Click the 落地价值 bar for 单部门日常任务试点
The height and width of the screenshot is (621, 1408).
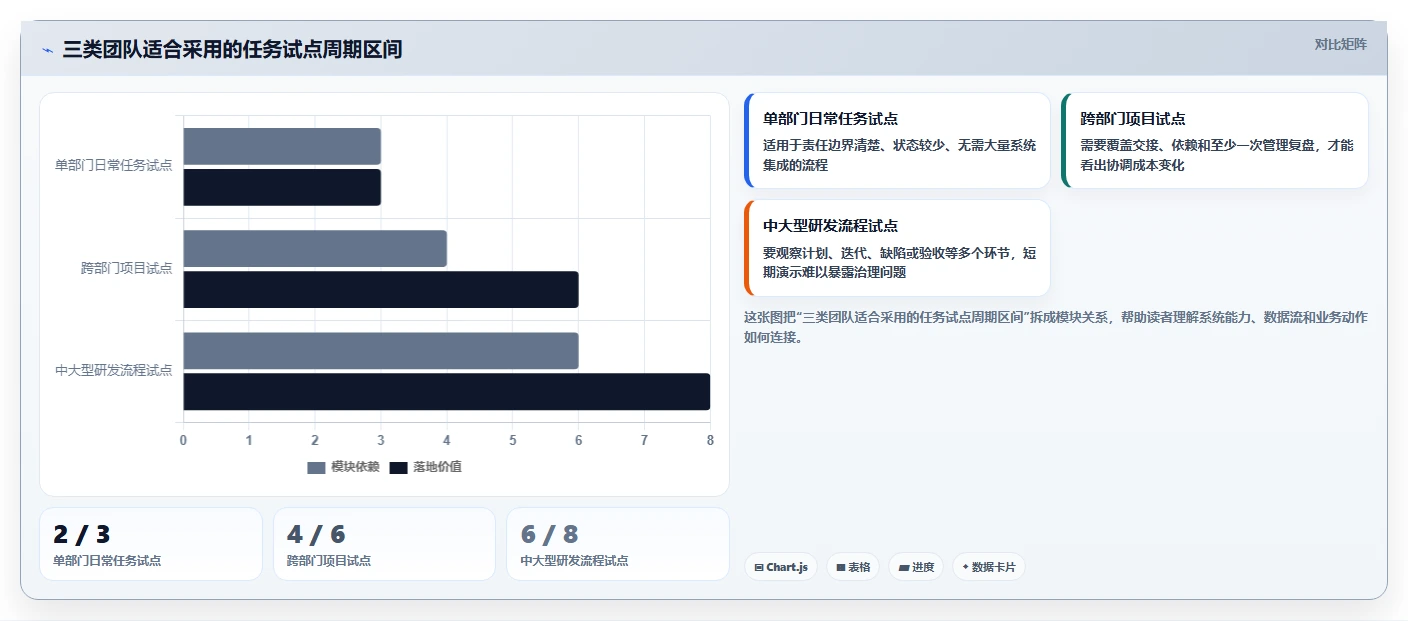(282, 187)
